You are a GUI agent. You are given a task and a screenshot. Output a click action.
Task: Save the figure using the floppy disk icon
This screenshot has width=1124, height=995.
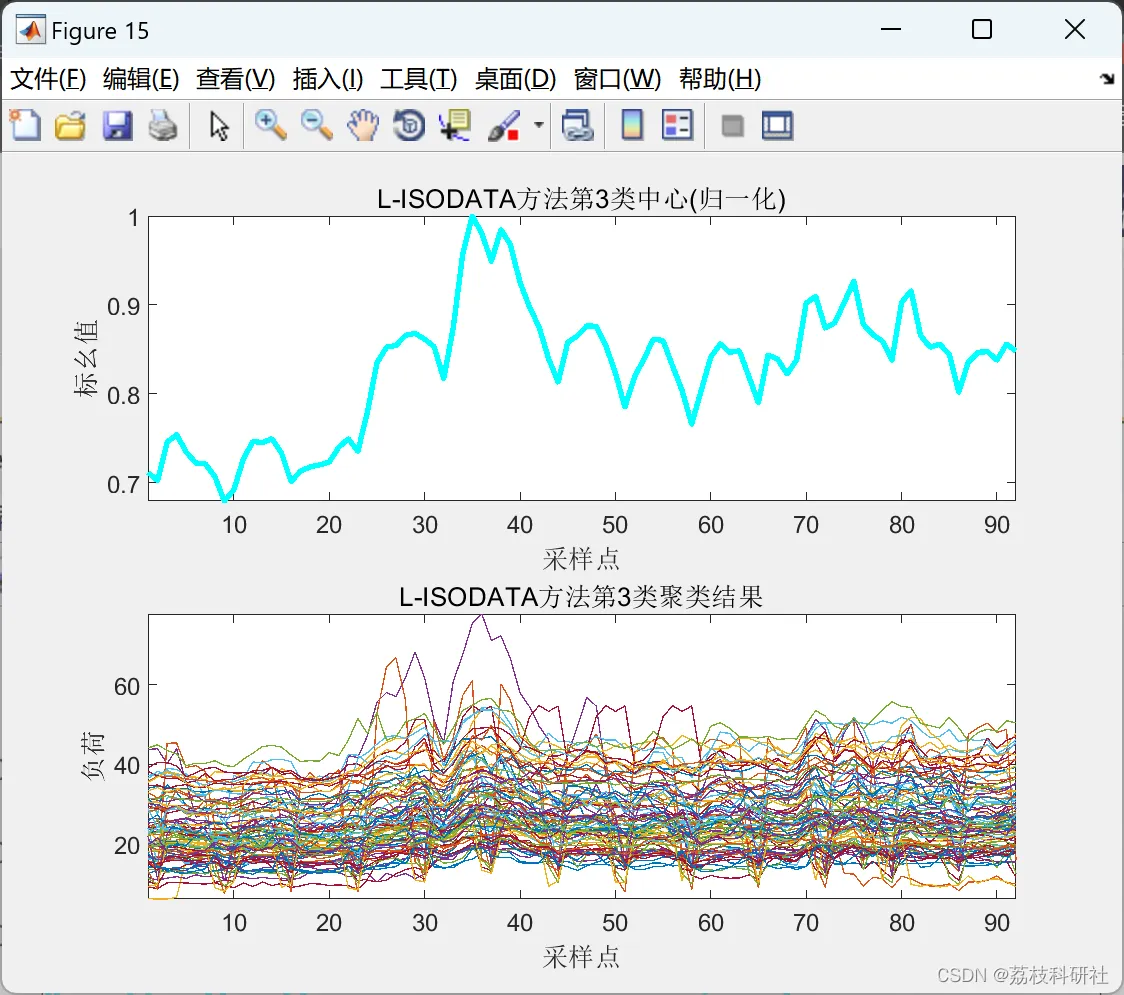coord(117,125)
